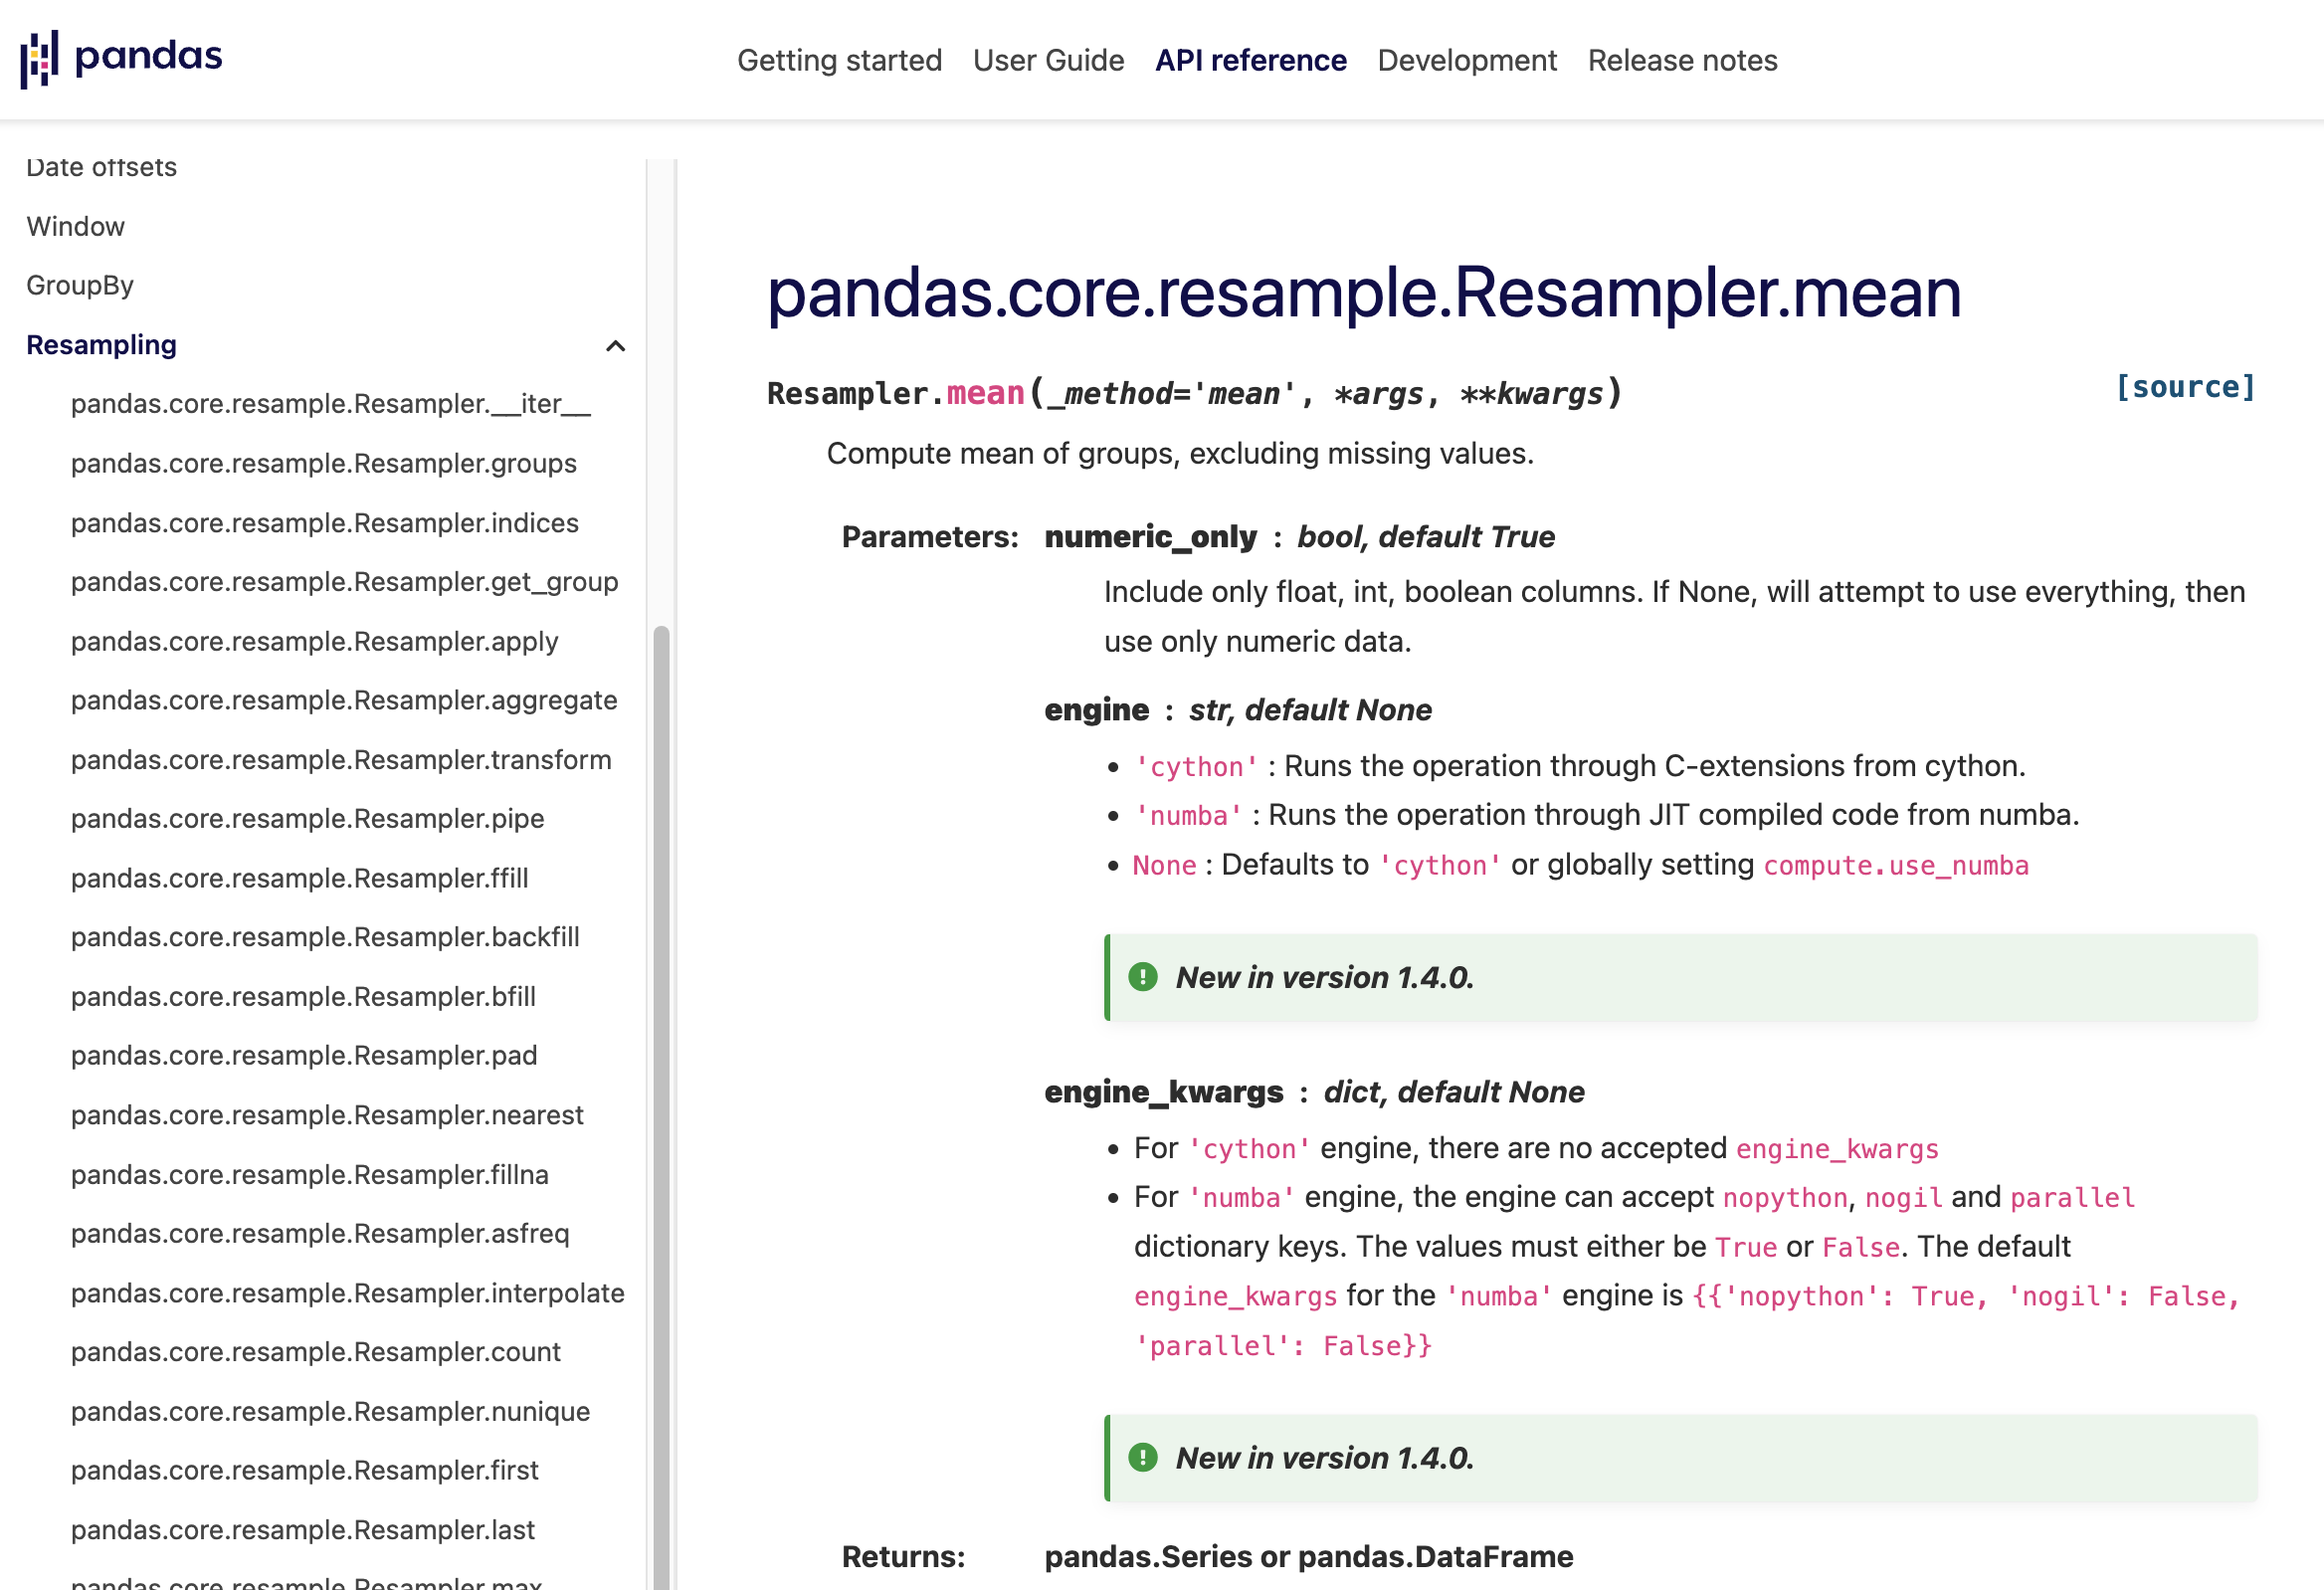2324x1590 pixels.
Task: Open Resampler.pad sidebar link
Action: click(x=304, y=1056)
